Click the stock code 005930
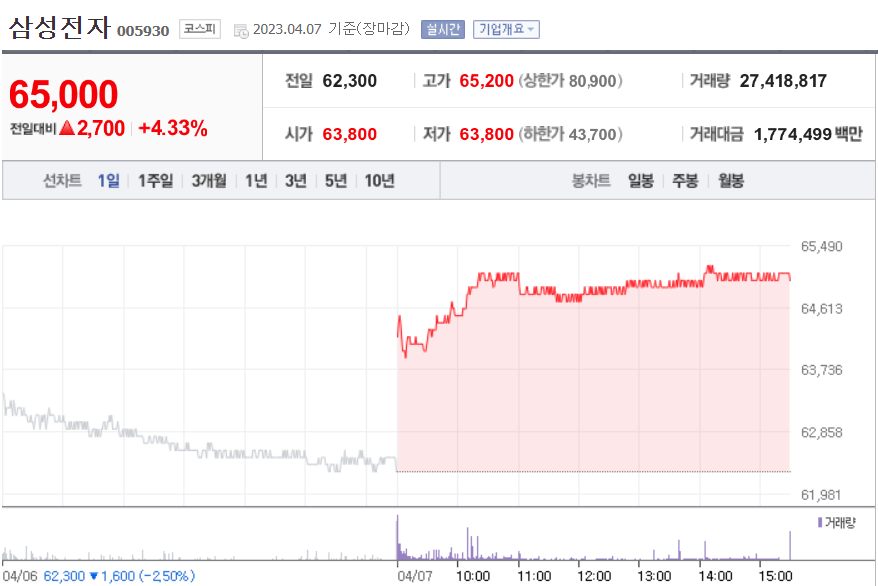878x586 pixels. 143,31
